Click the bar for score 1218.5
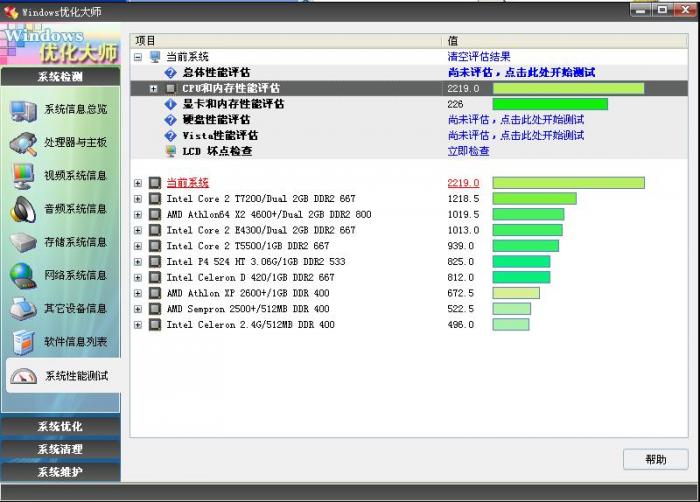700x502 pixels. point(534,199)
